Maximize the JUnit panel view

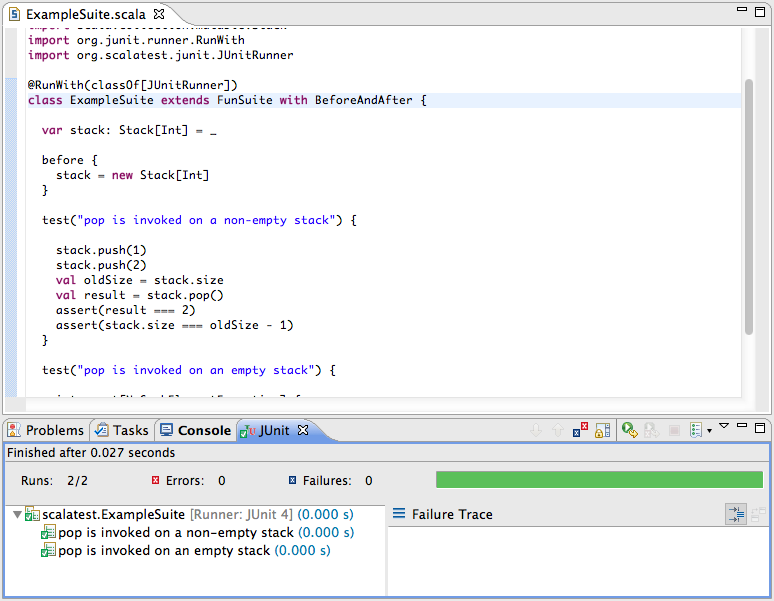pyautogui.click(x=761, y=427)
